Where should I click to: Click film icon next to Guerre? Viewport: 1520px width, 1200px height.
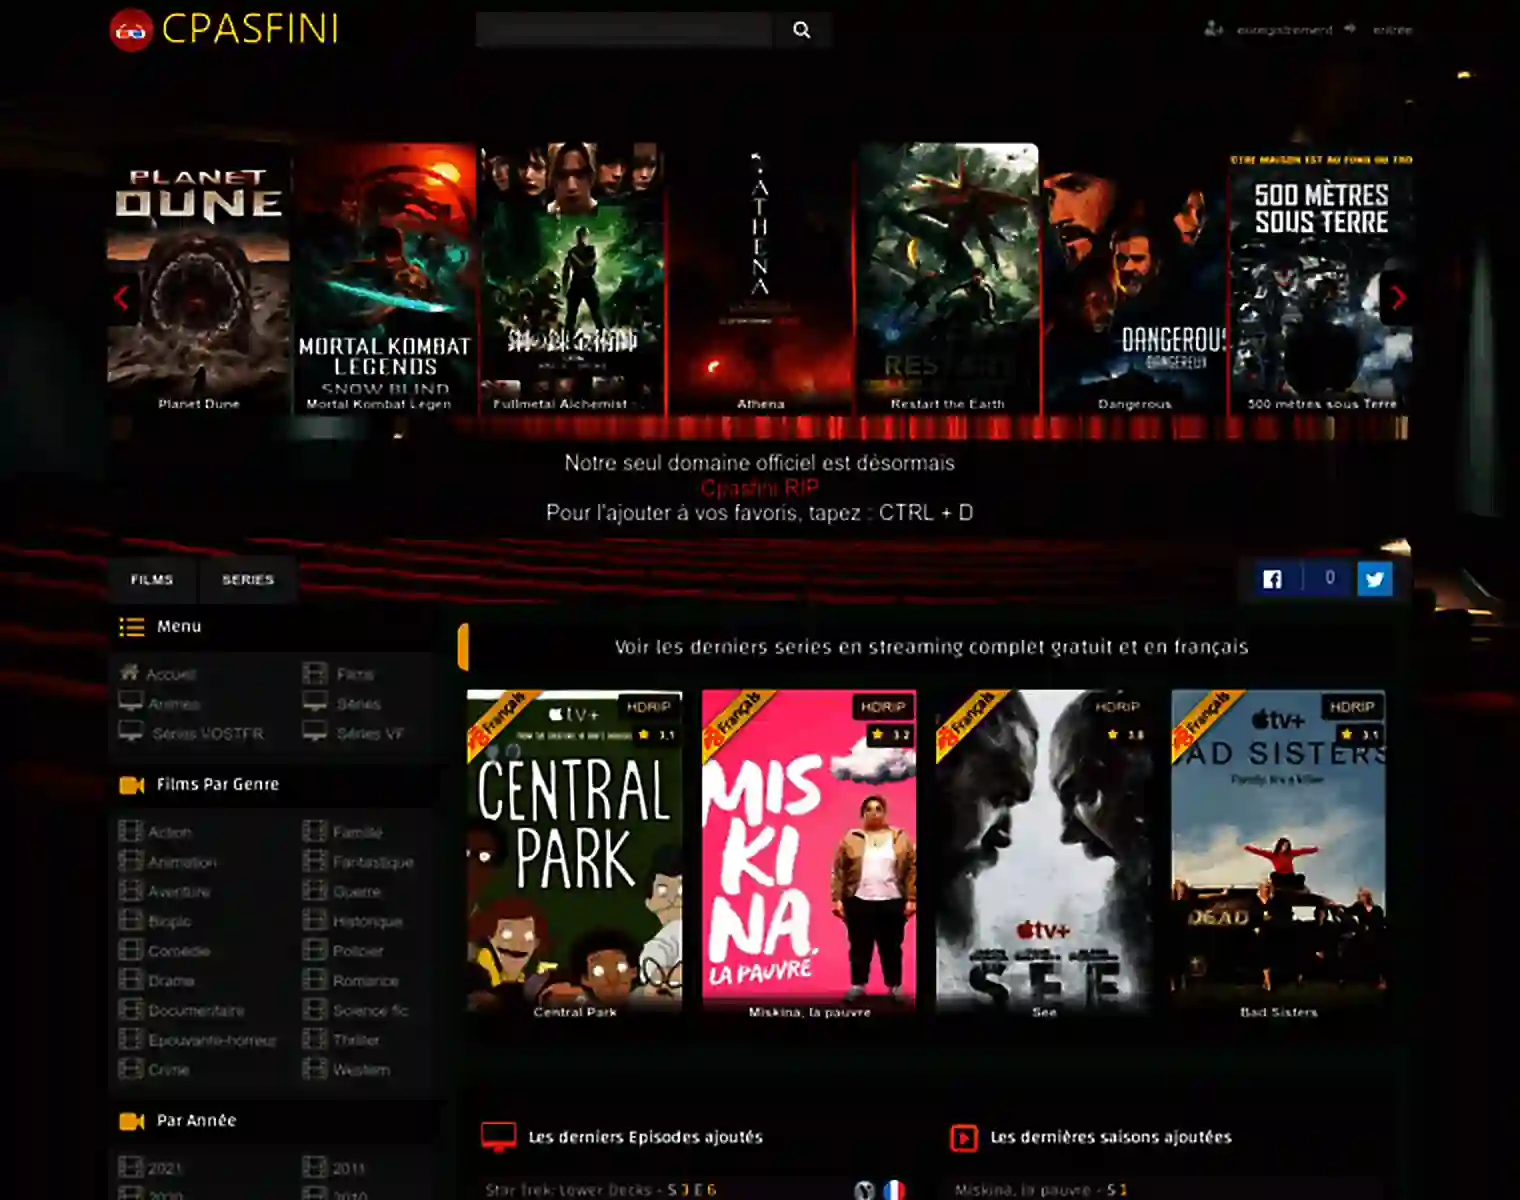pyautogui.click(x=315, y=891)
